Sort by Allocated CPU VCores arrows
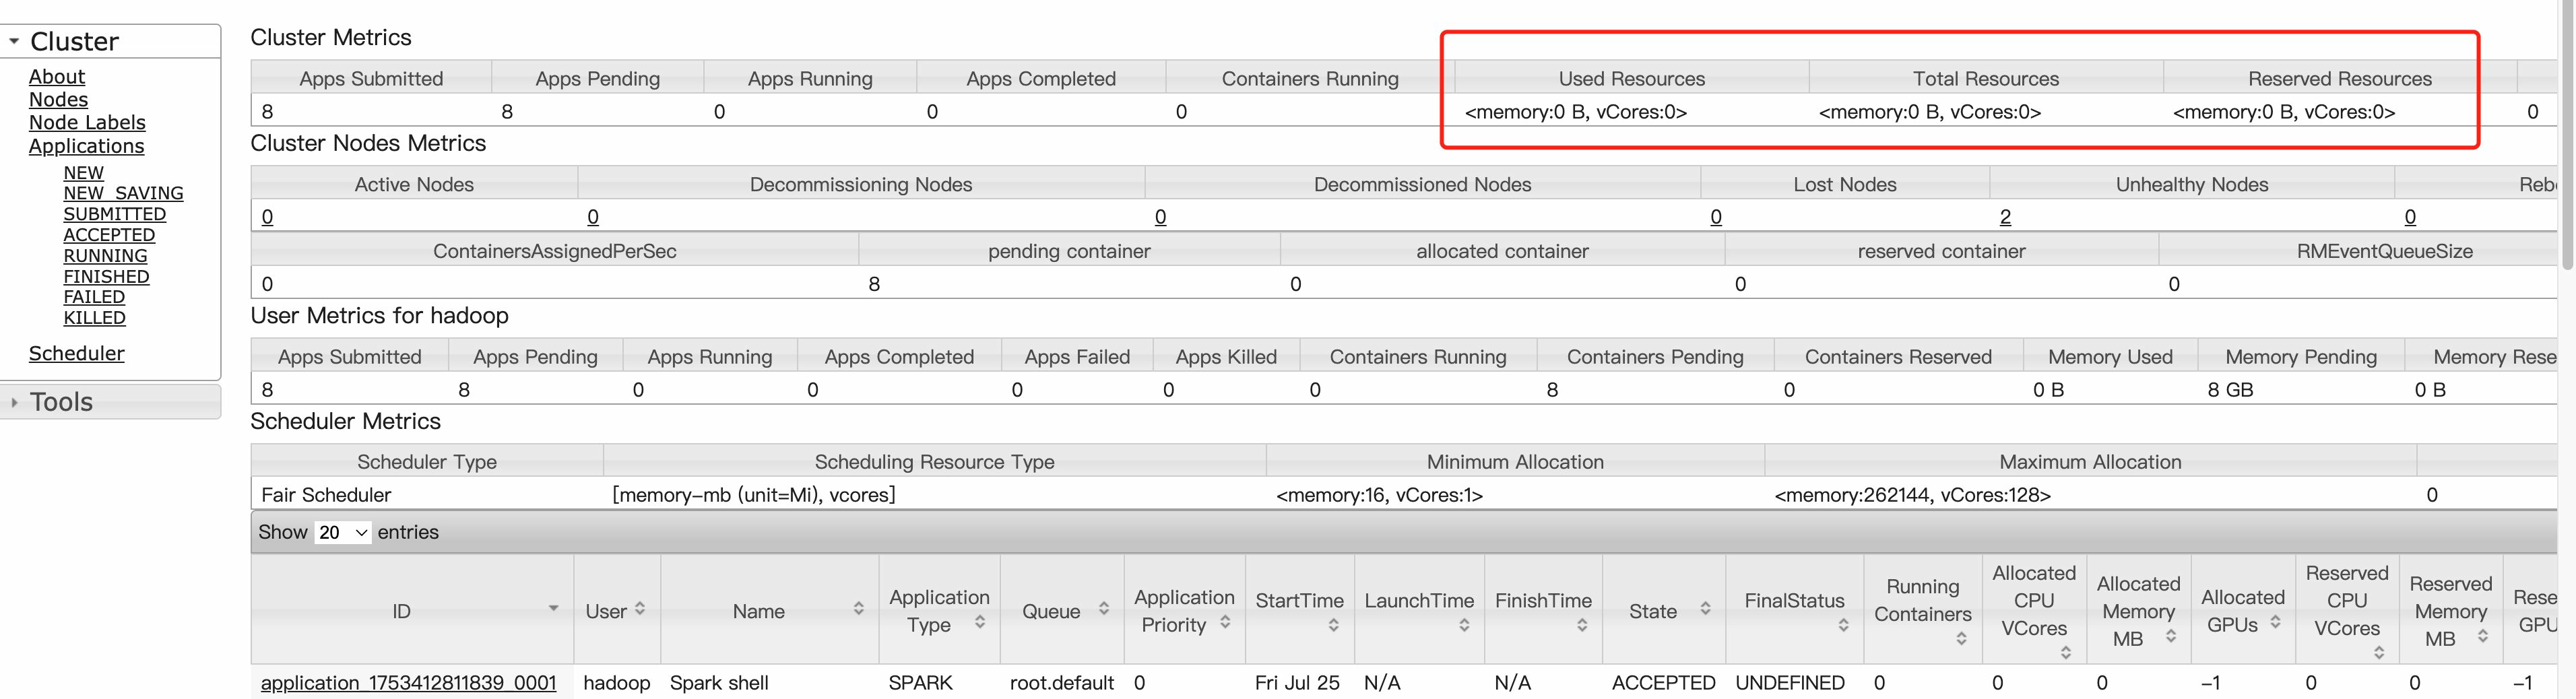This screenshot has height=699, width=2576. tap(2065, 653)
